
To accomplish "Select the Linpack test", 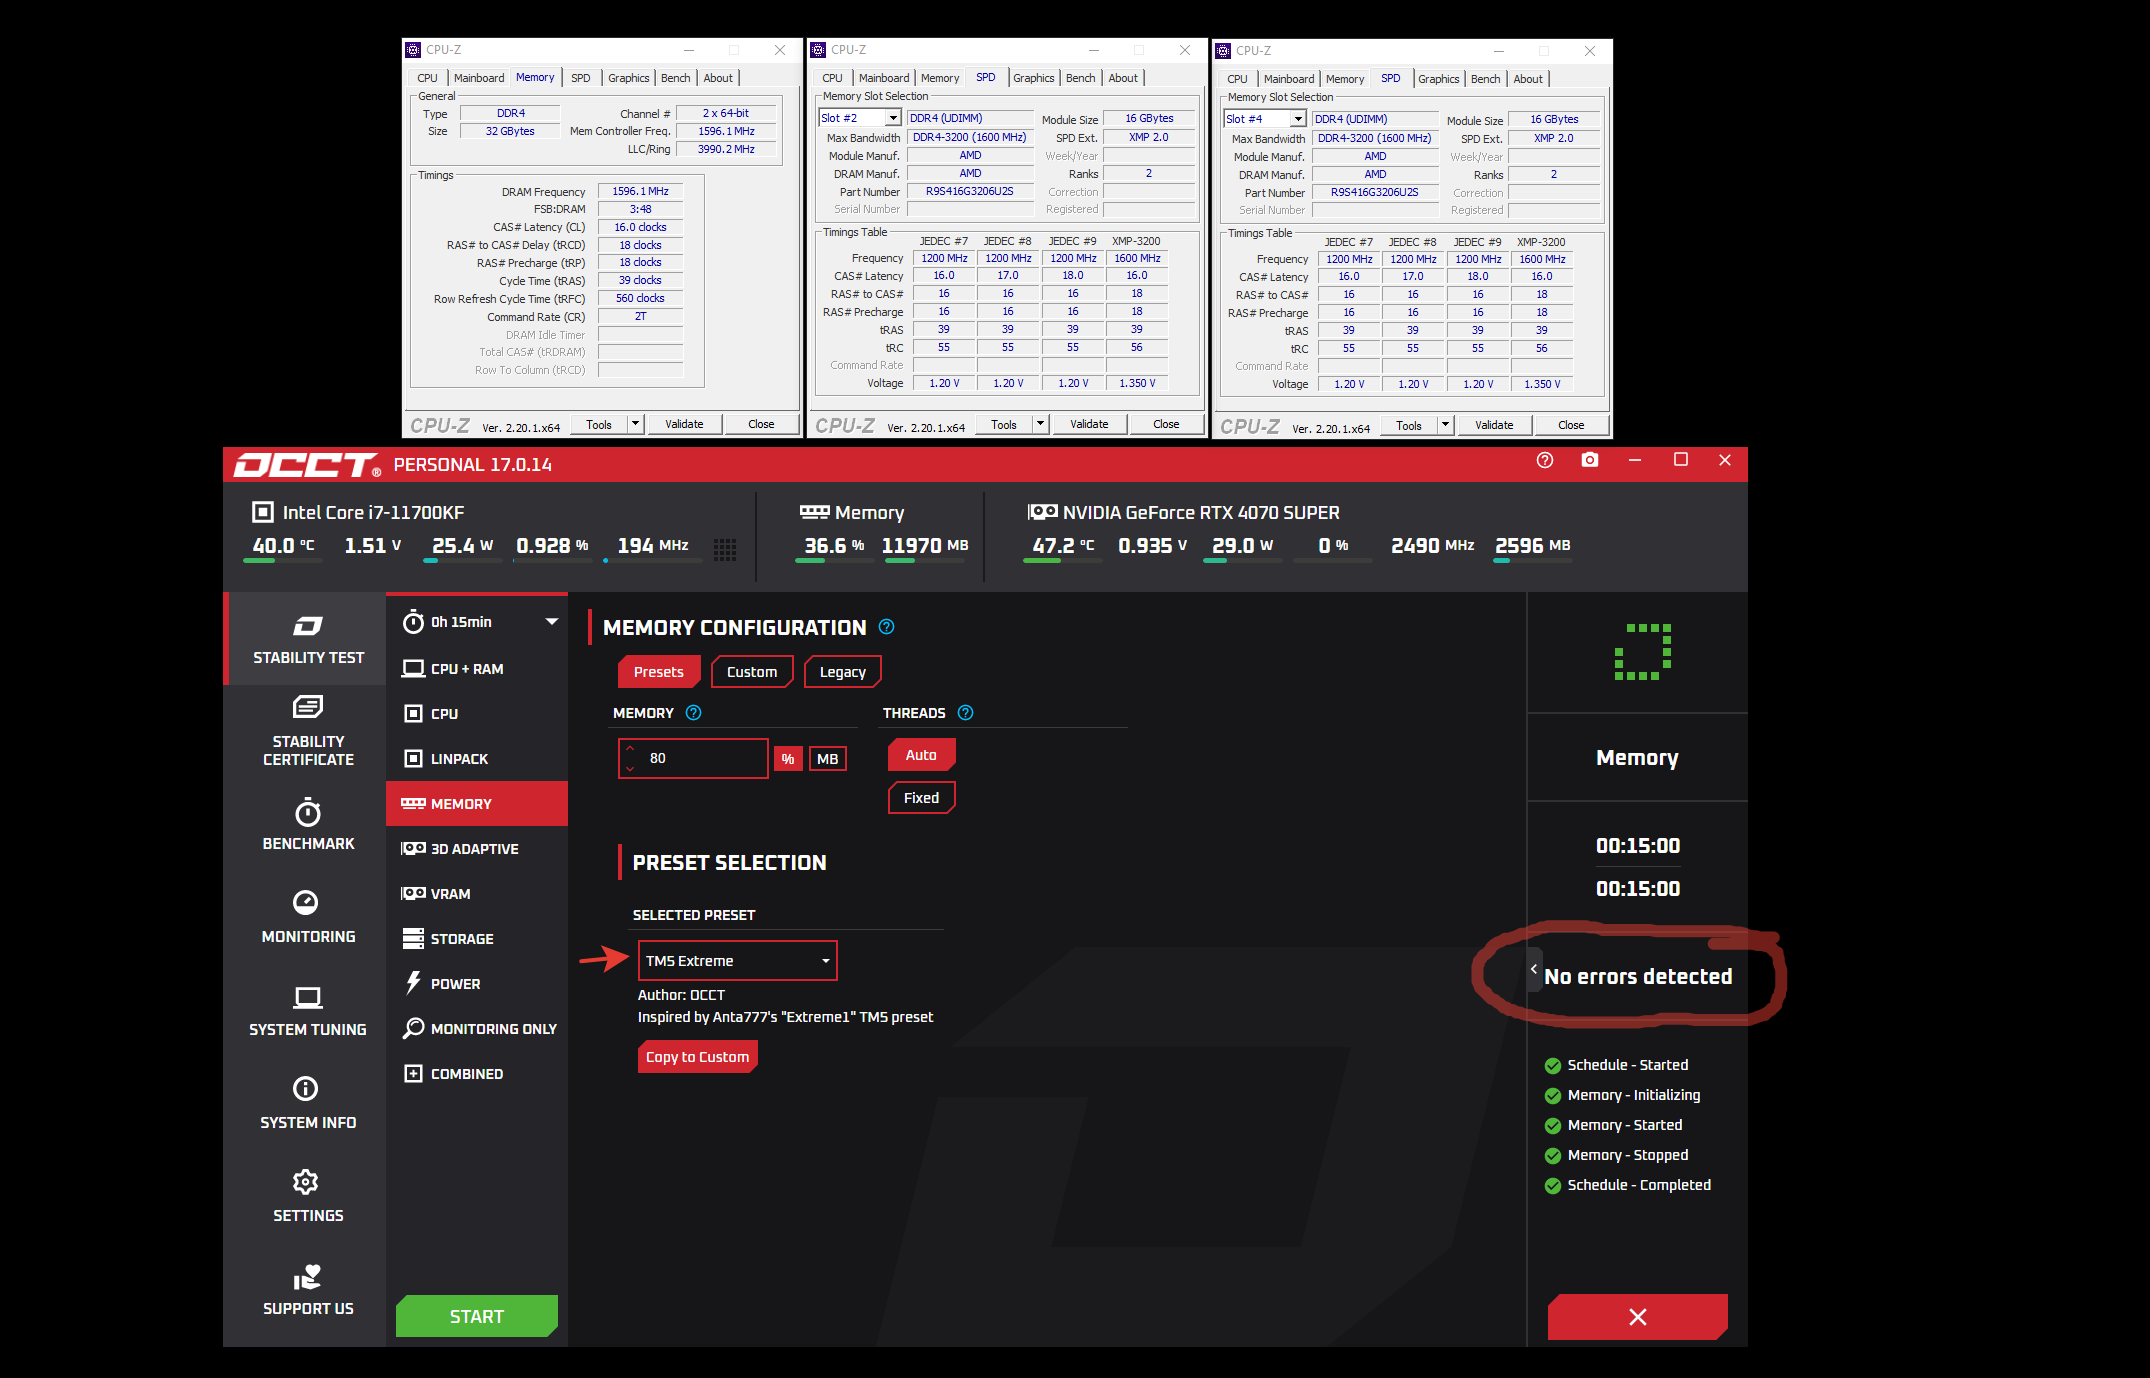I will click(477, 759).
